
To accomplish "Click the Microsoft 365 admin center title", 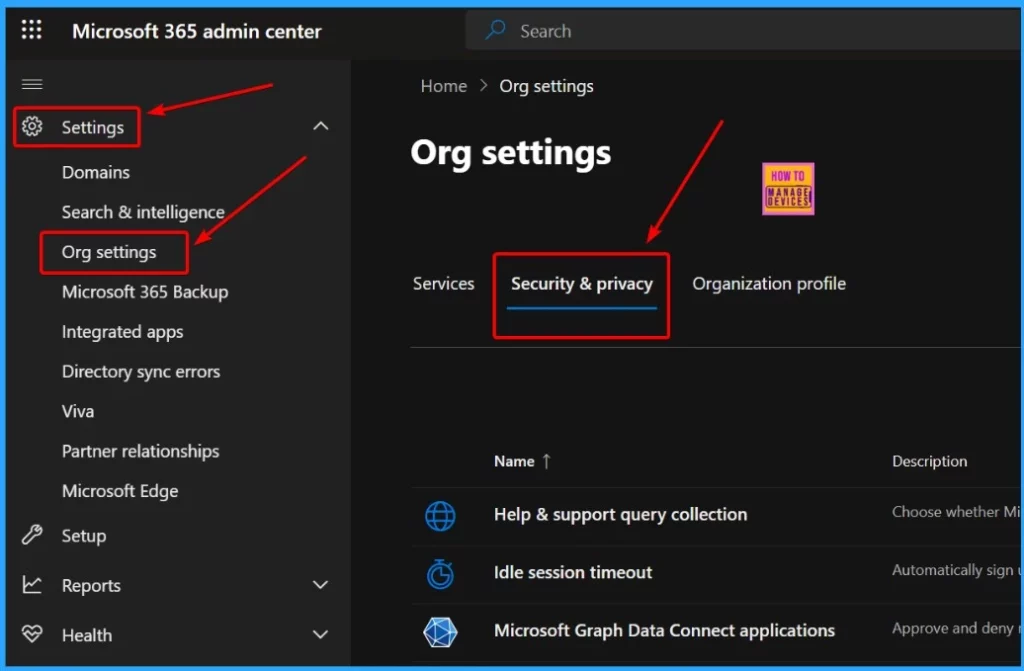I will coord(197,31).
